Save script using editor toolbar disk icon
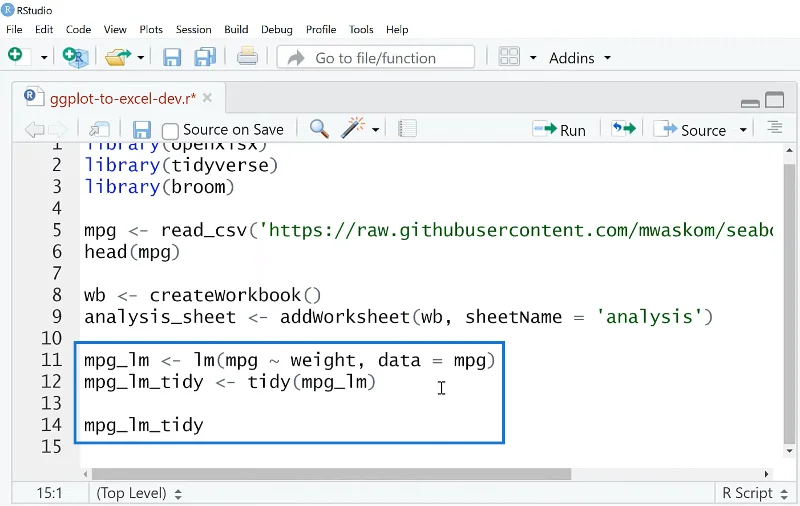This screenshot has height=506, width=800. [x=141, y=130]
